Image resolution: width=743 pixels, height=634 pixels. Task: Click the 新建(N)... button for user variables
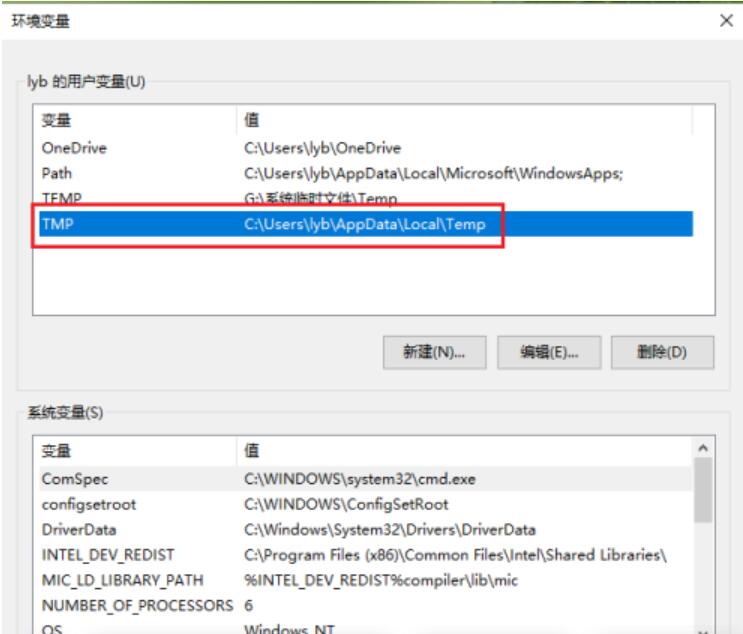pyautogui.click(x=434, y=352)
